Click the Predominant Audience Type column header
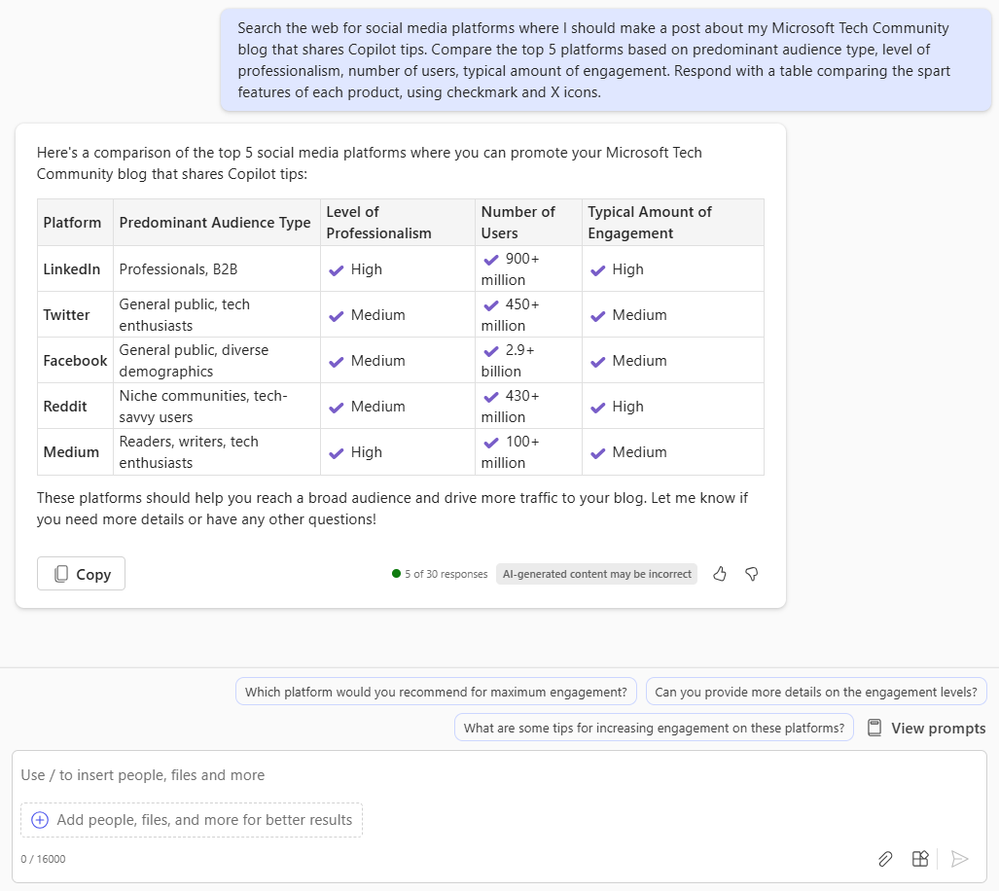 click(217, 222)
